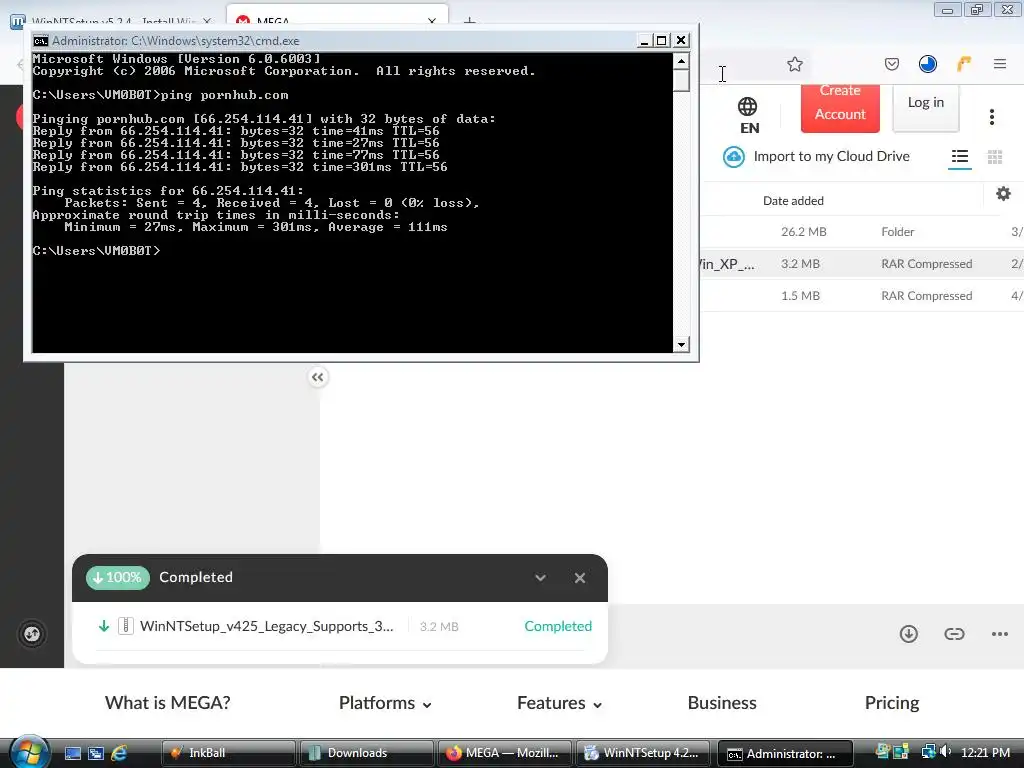This screenshot has width=1024, height=768.
Task: Click the volume speaker tray icon
Action: pos(946,752)
